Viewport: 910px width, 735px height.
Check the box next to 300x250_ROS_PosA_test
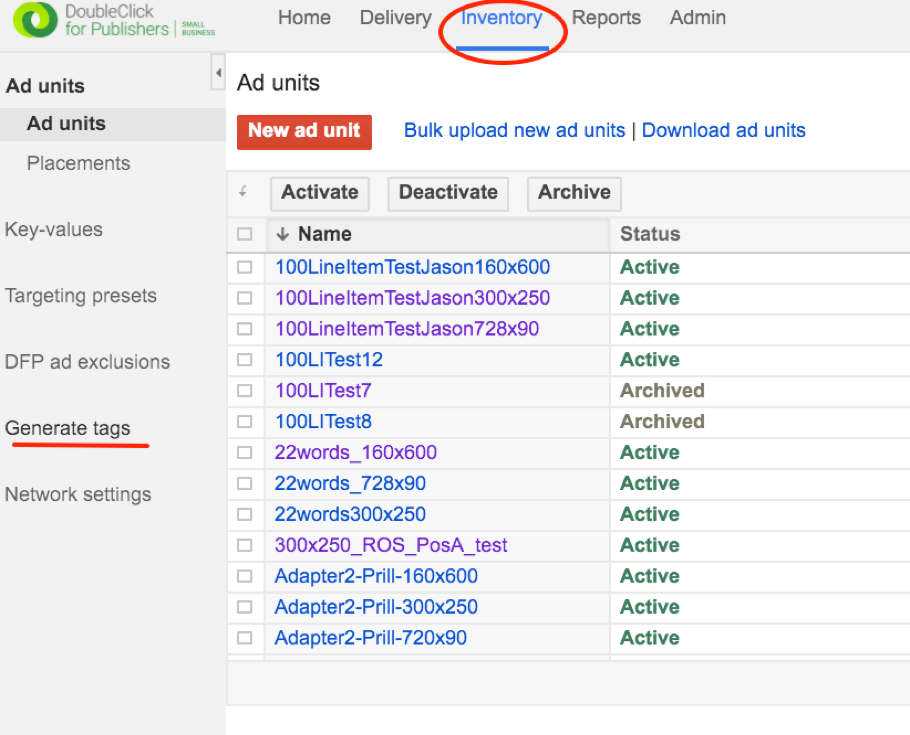point(245,545)
